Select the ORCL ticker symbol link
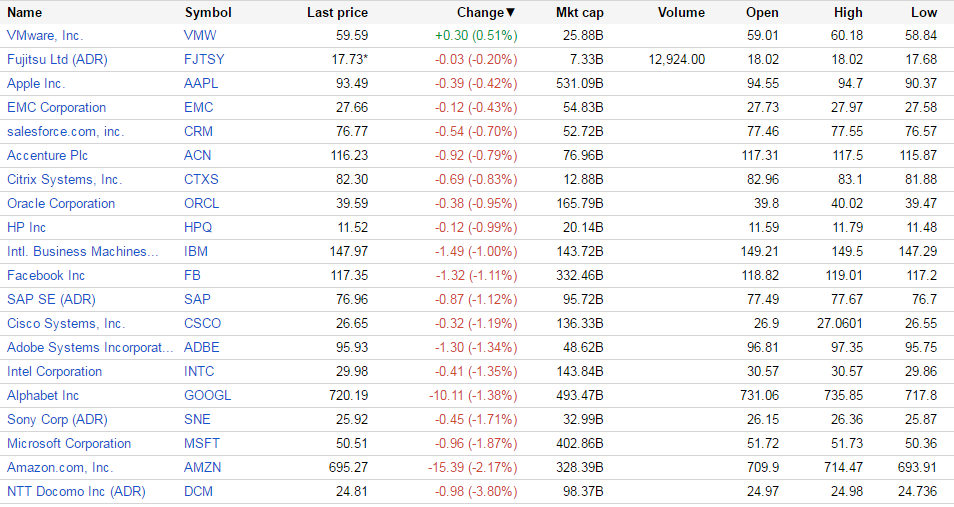This screenshot has height=507, width=954. (202, 203)
